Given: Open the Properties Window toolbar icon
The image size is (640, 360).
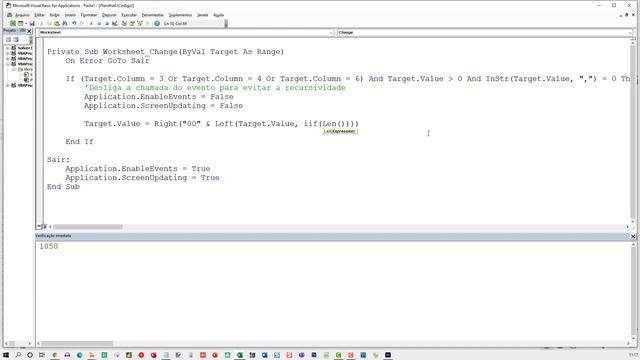Looking at the screenshot, I should (132, 24).
